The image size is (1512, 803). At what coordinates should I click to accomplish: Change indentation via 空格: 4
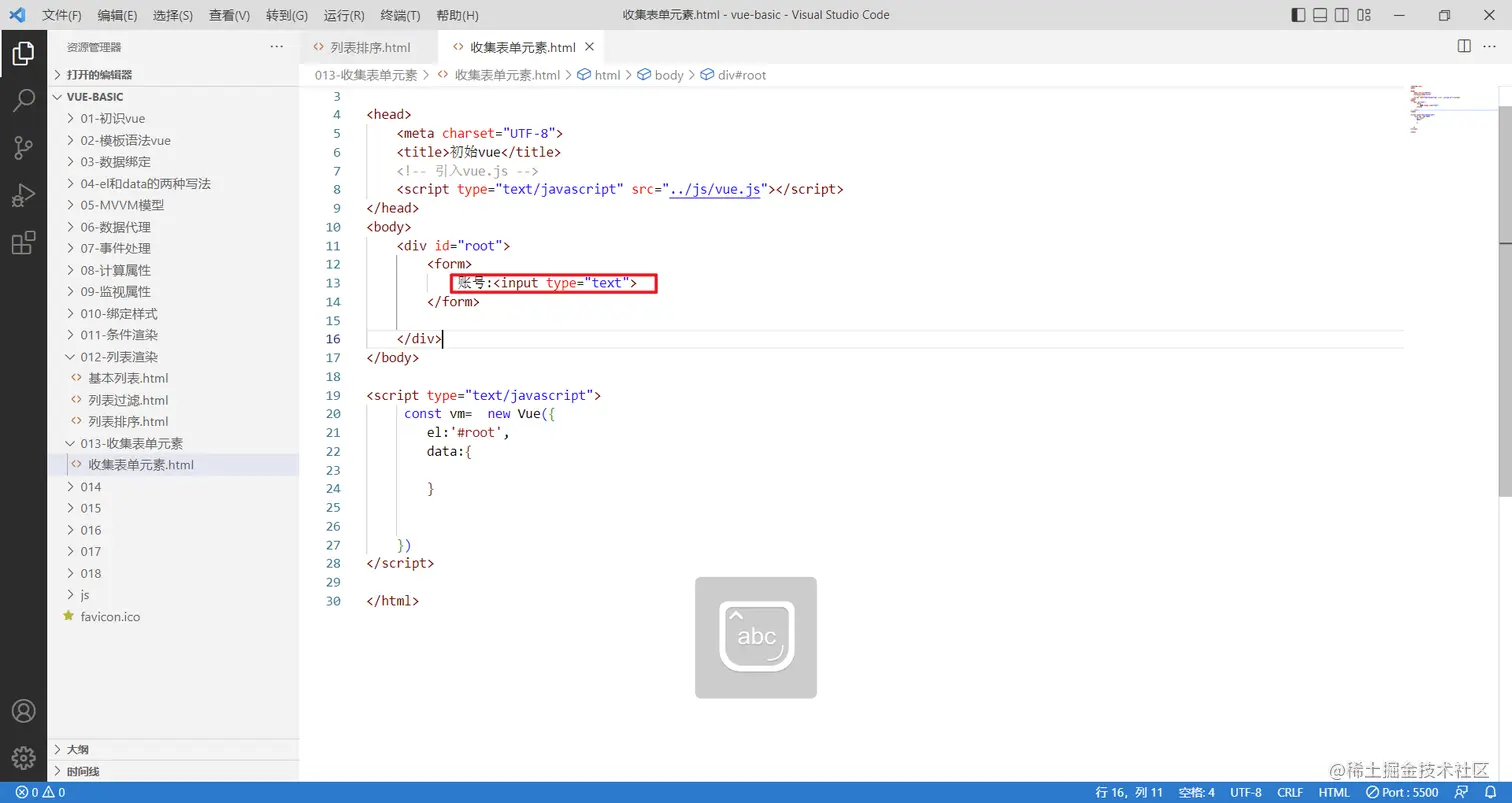pos(1196,792)
